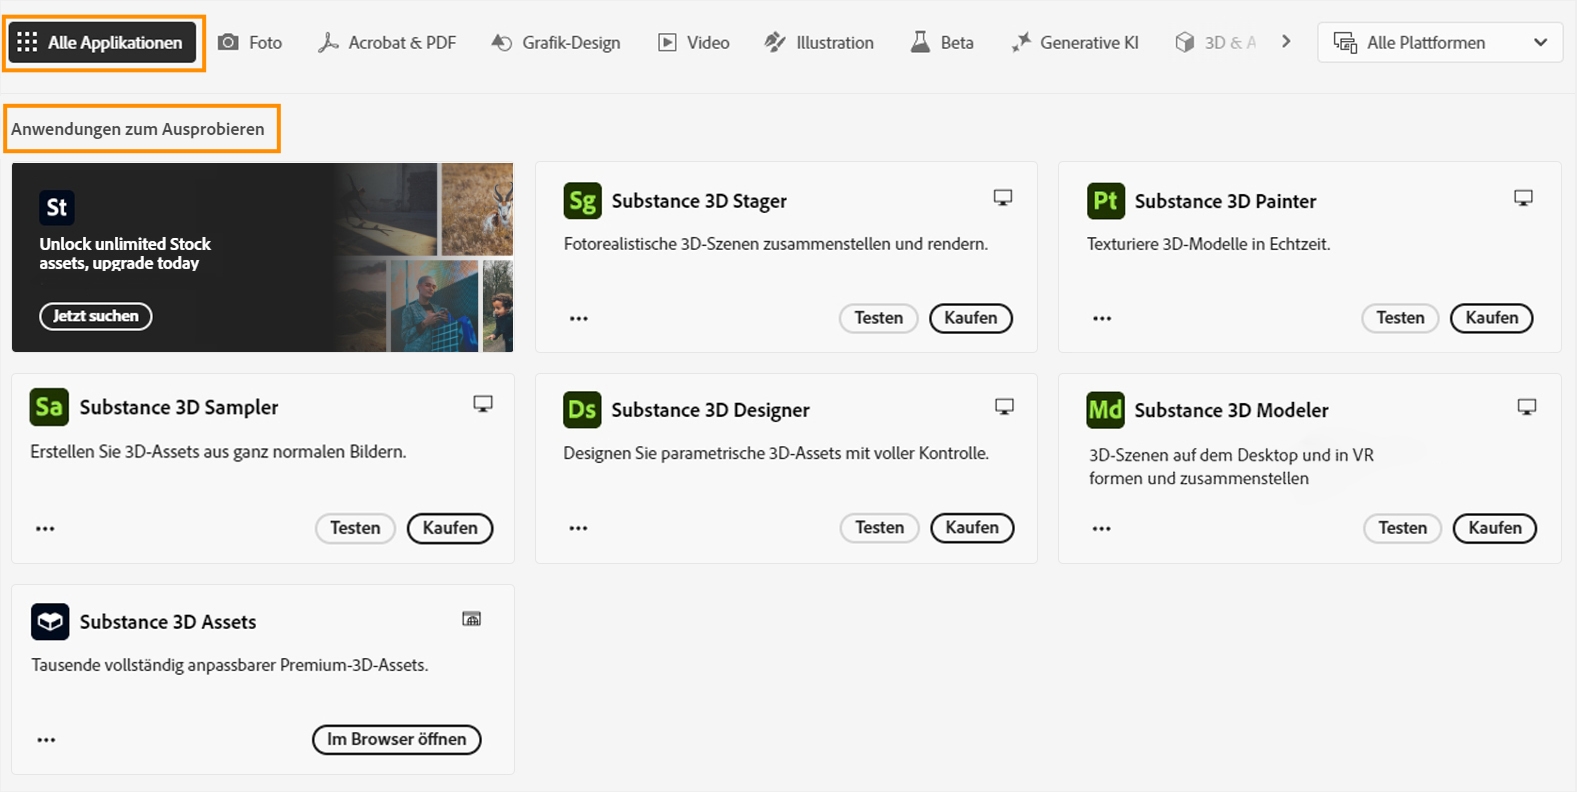Click Kaufen for Substance 3D Modeler
This screenshot has width=1577, height=792.
click(x=1495, y=528)
